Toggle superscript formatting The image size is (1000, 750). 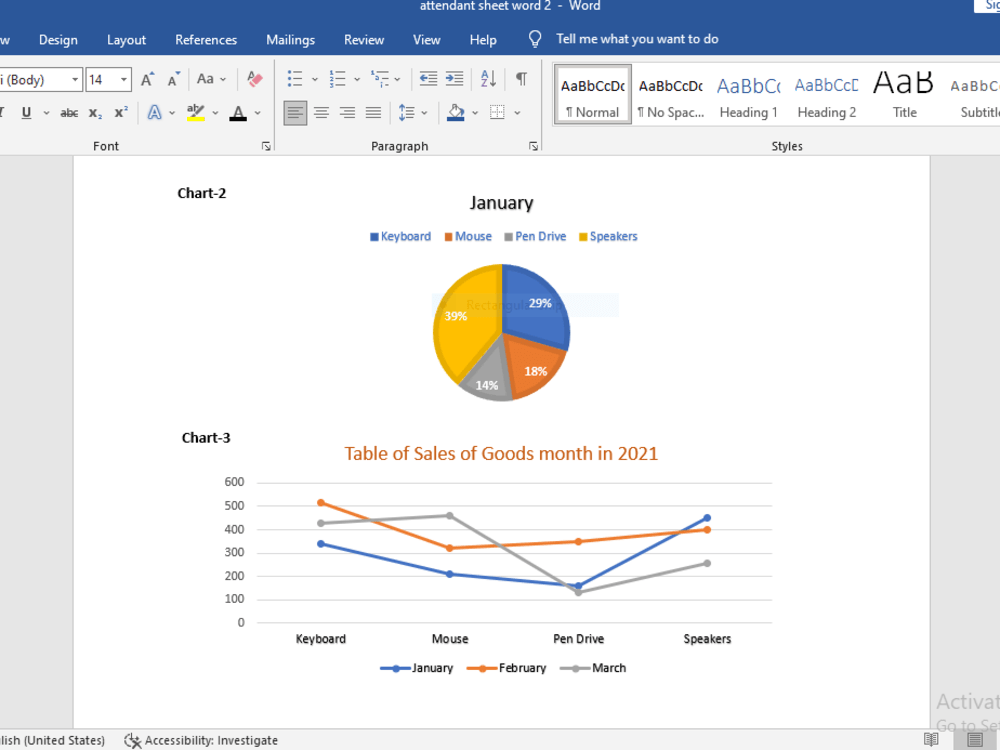(x=121, y=113)
